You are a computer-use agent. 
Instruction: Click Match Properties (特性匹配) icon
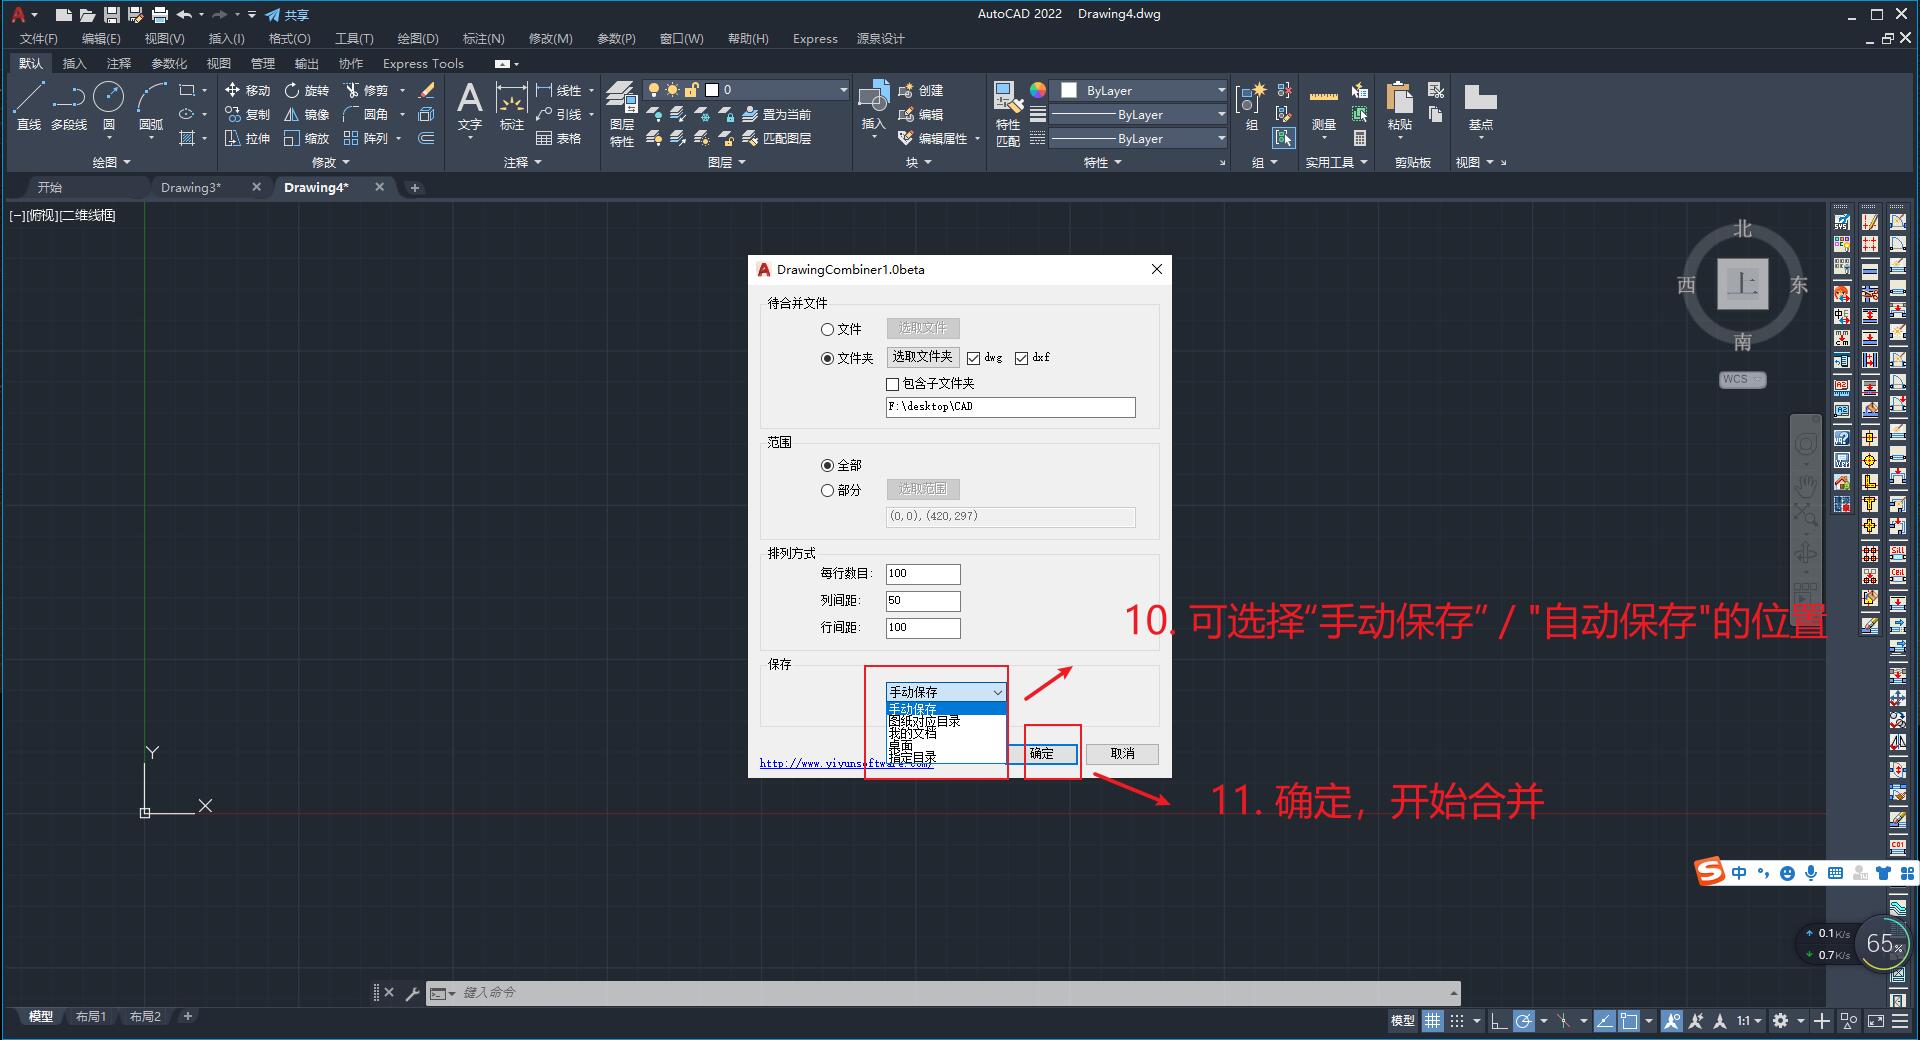click(x=1007, y=114)
